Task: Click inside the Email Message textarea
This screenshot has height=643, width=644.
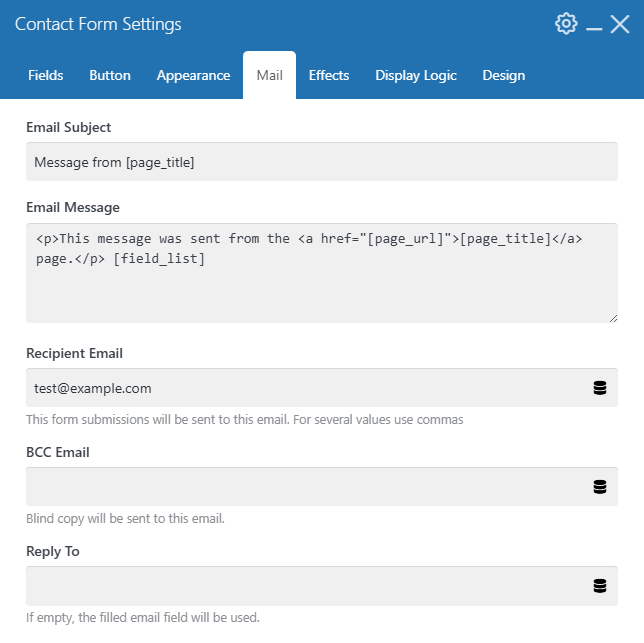Action: (322, 273)
